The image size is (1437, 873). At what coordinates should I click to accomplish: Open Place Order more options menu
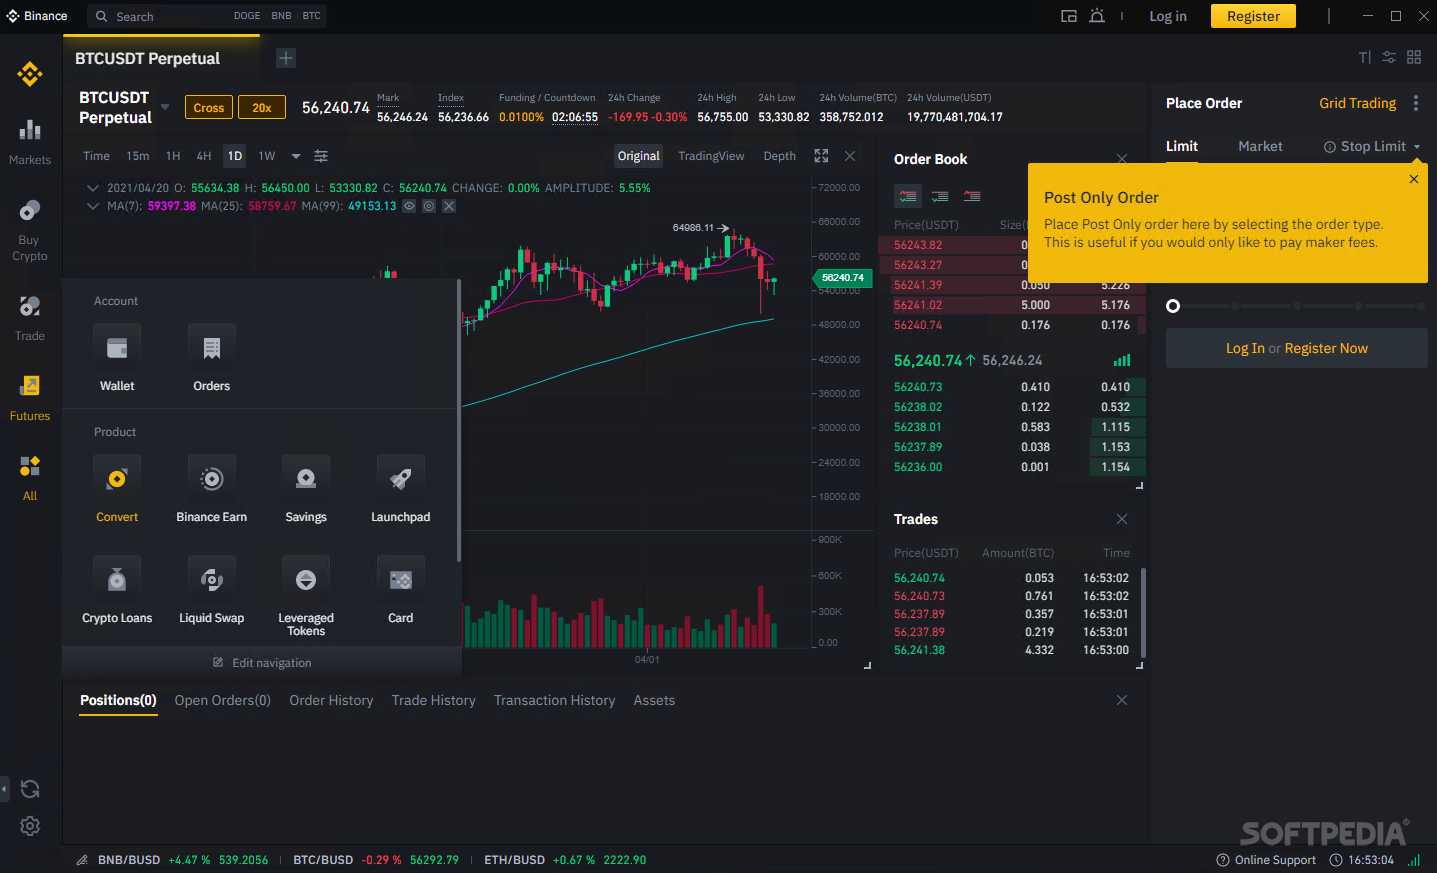(1416, 103)
